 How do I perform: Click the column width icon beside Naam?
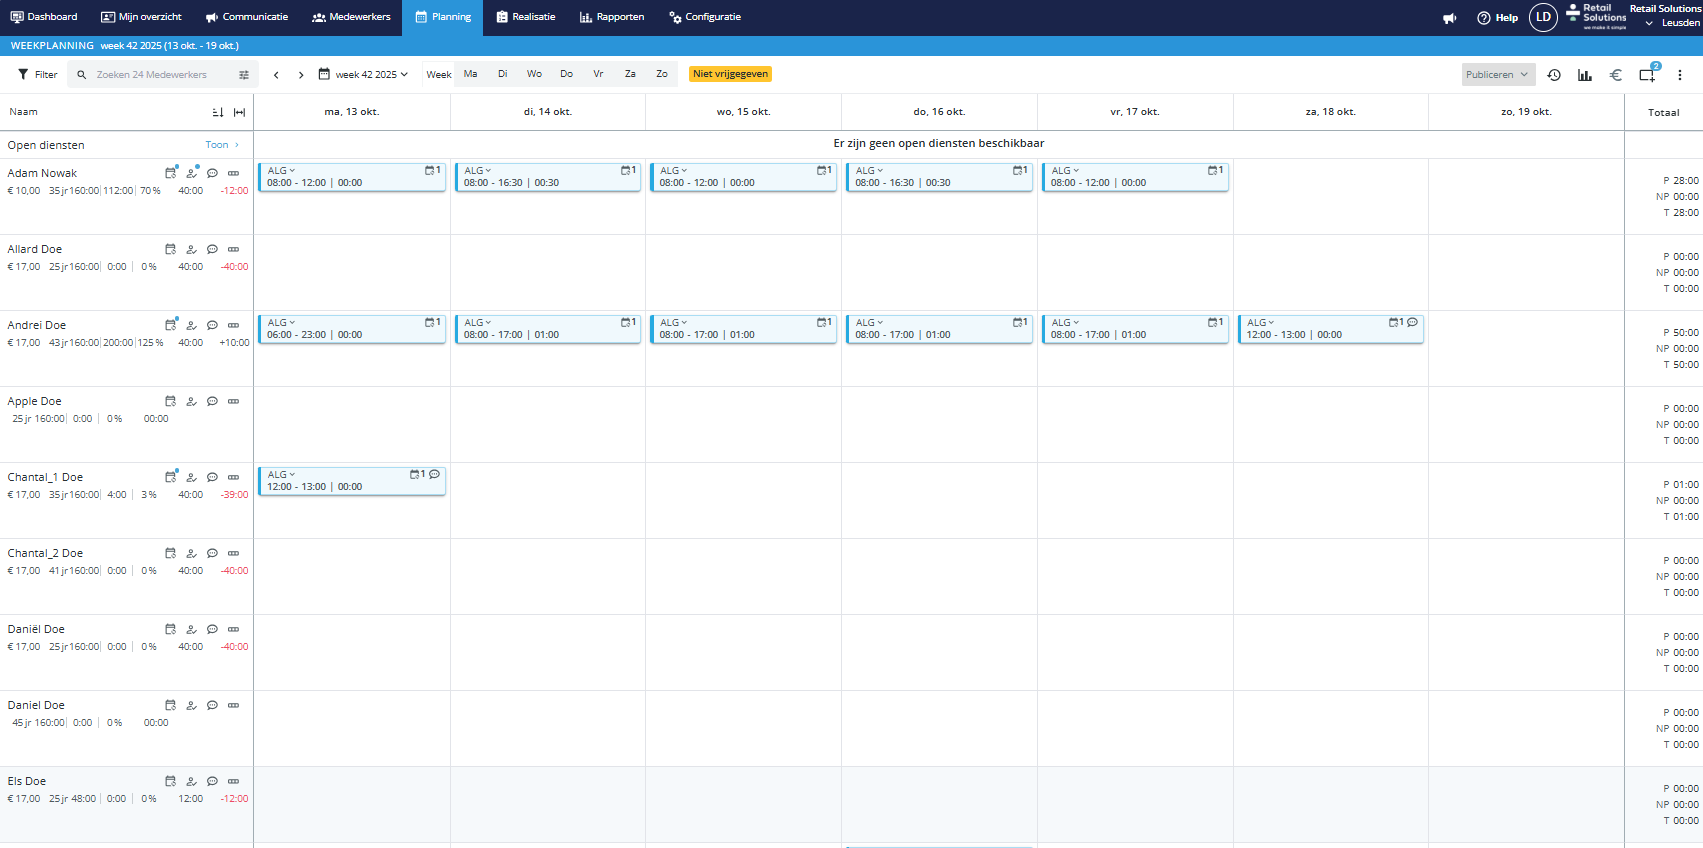(x=240, y=112)
